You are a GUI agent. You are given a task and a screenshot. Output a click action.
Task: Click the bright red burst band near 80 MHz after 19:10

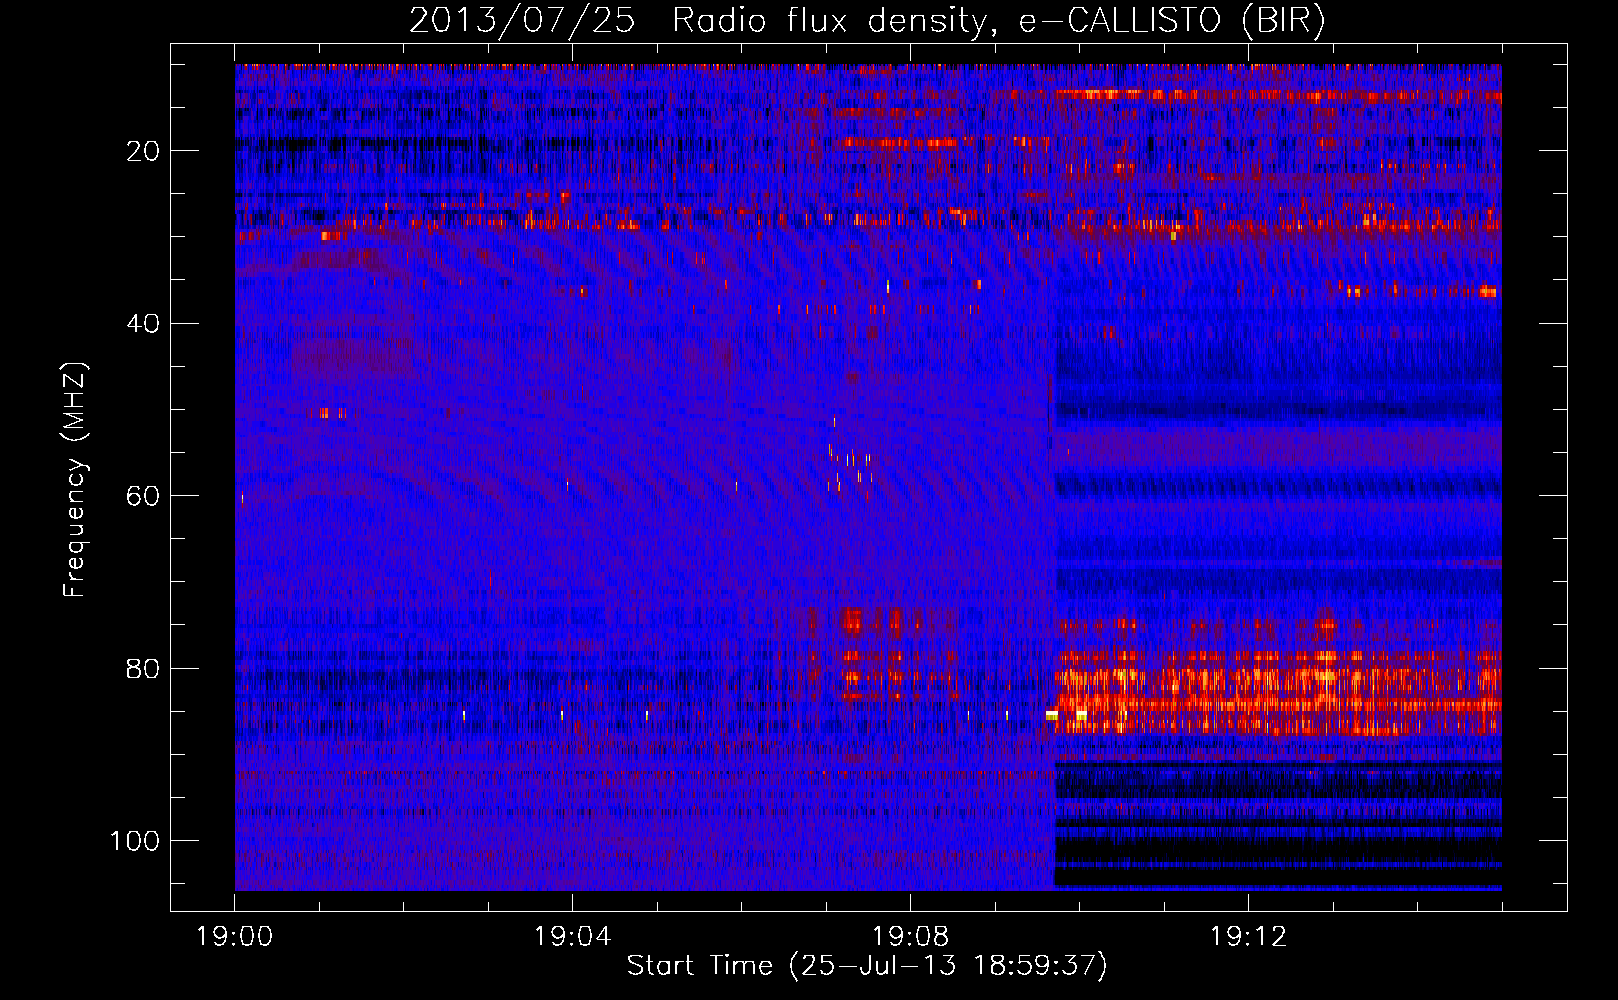pyautogui.click(x=1279, y=692)
